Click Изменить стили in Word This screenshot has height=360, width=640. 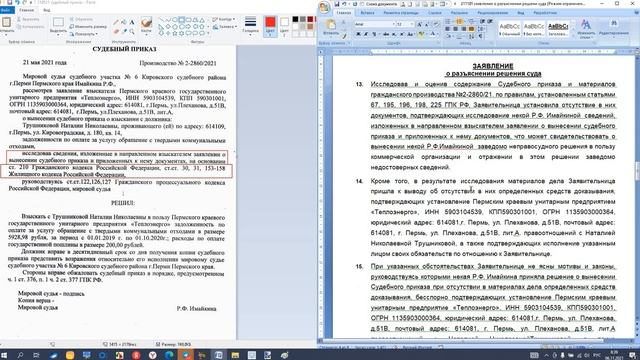click(x=586, y=29)
